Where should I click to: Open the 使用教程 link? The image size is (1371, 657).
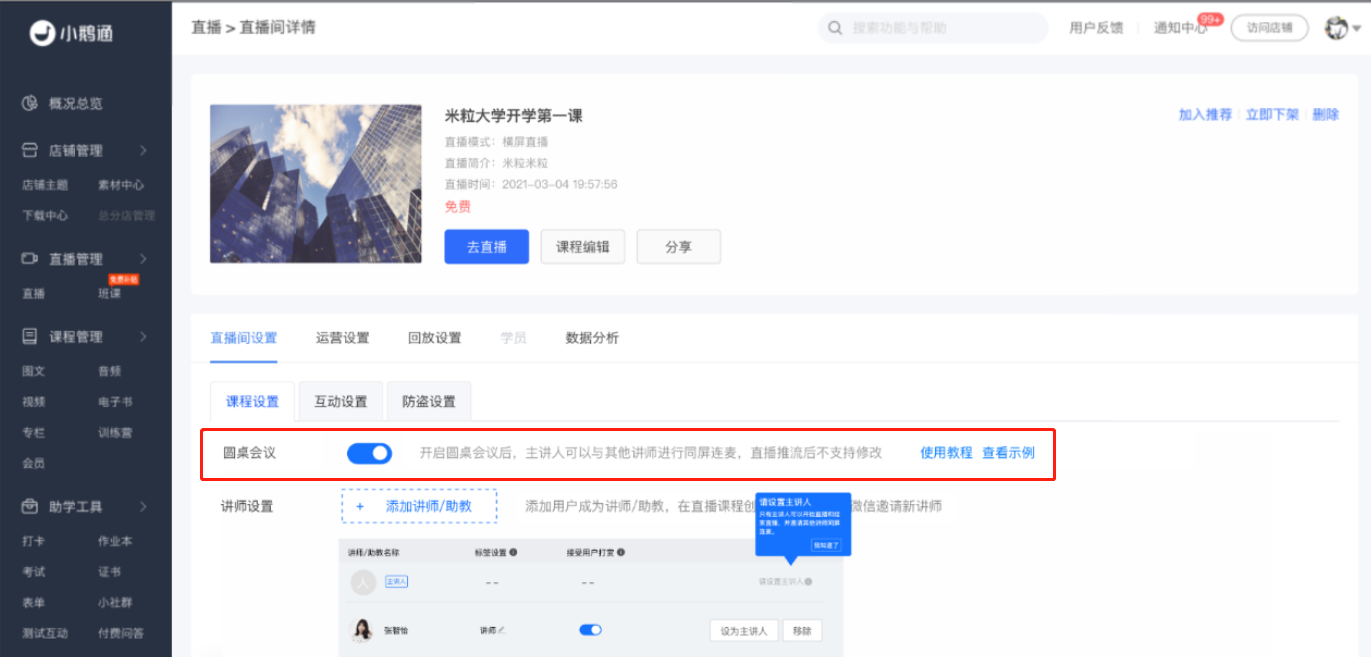click(946, 453)
